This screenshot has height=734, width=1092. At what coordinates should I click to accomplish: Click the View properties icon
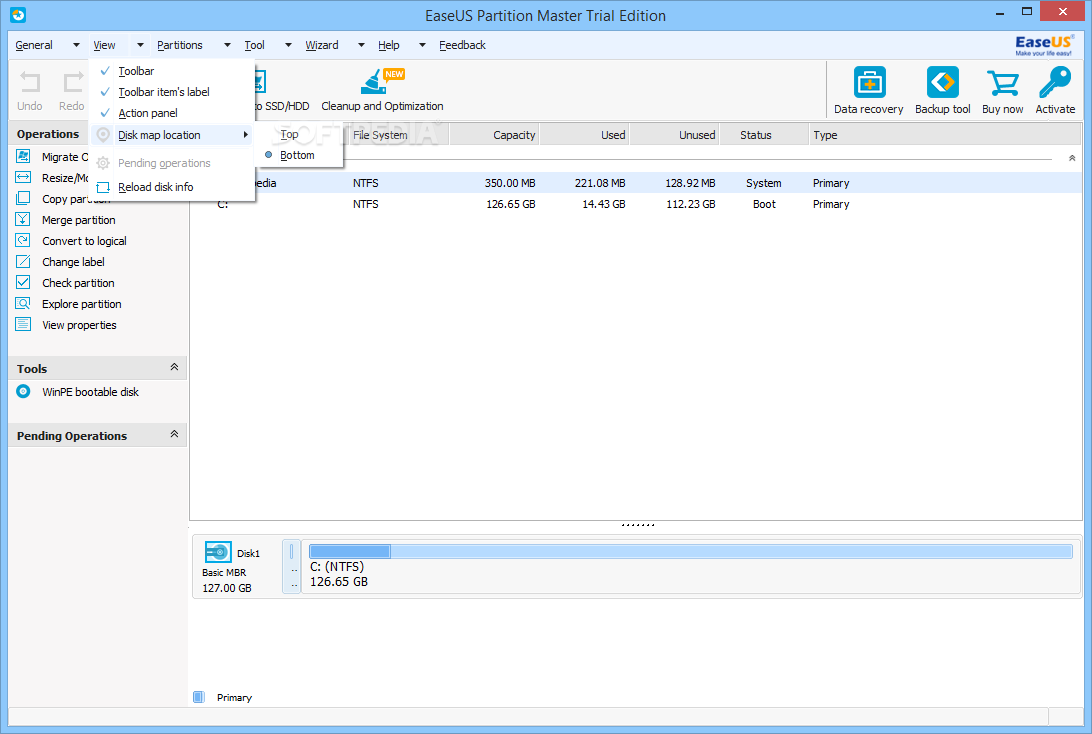[x=23, y=324]
